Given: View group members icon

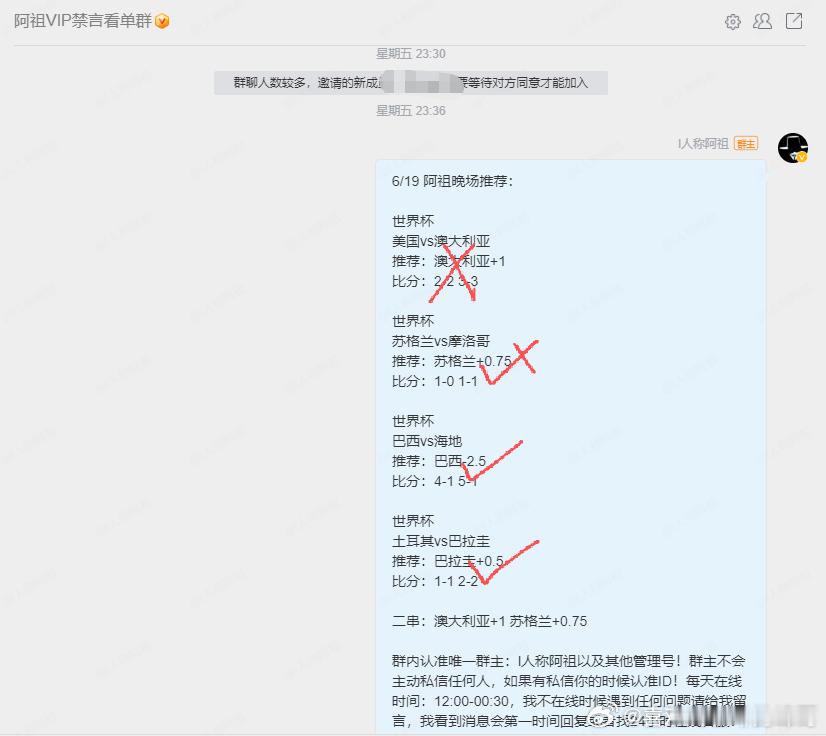Looking at the screenshot, I should [x=763, y=21].
